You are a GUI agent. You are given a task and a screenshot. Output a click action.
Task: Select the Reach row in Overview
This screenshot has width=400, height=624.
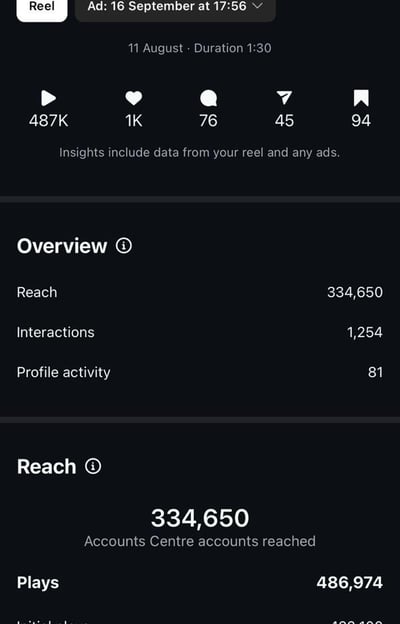pos(200,292)
